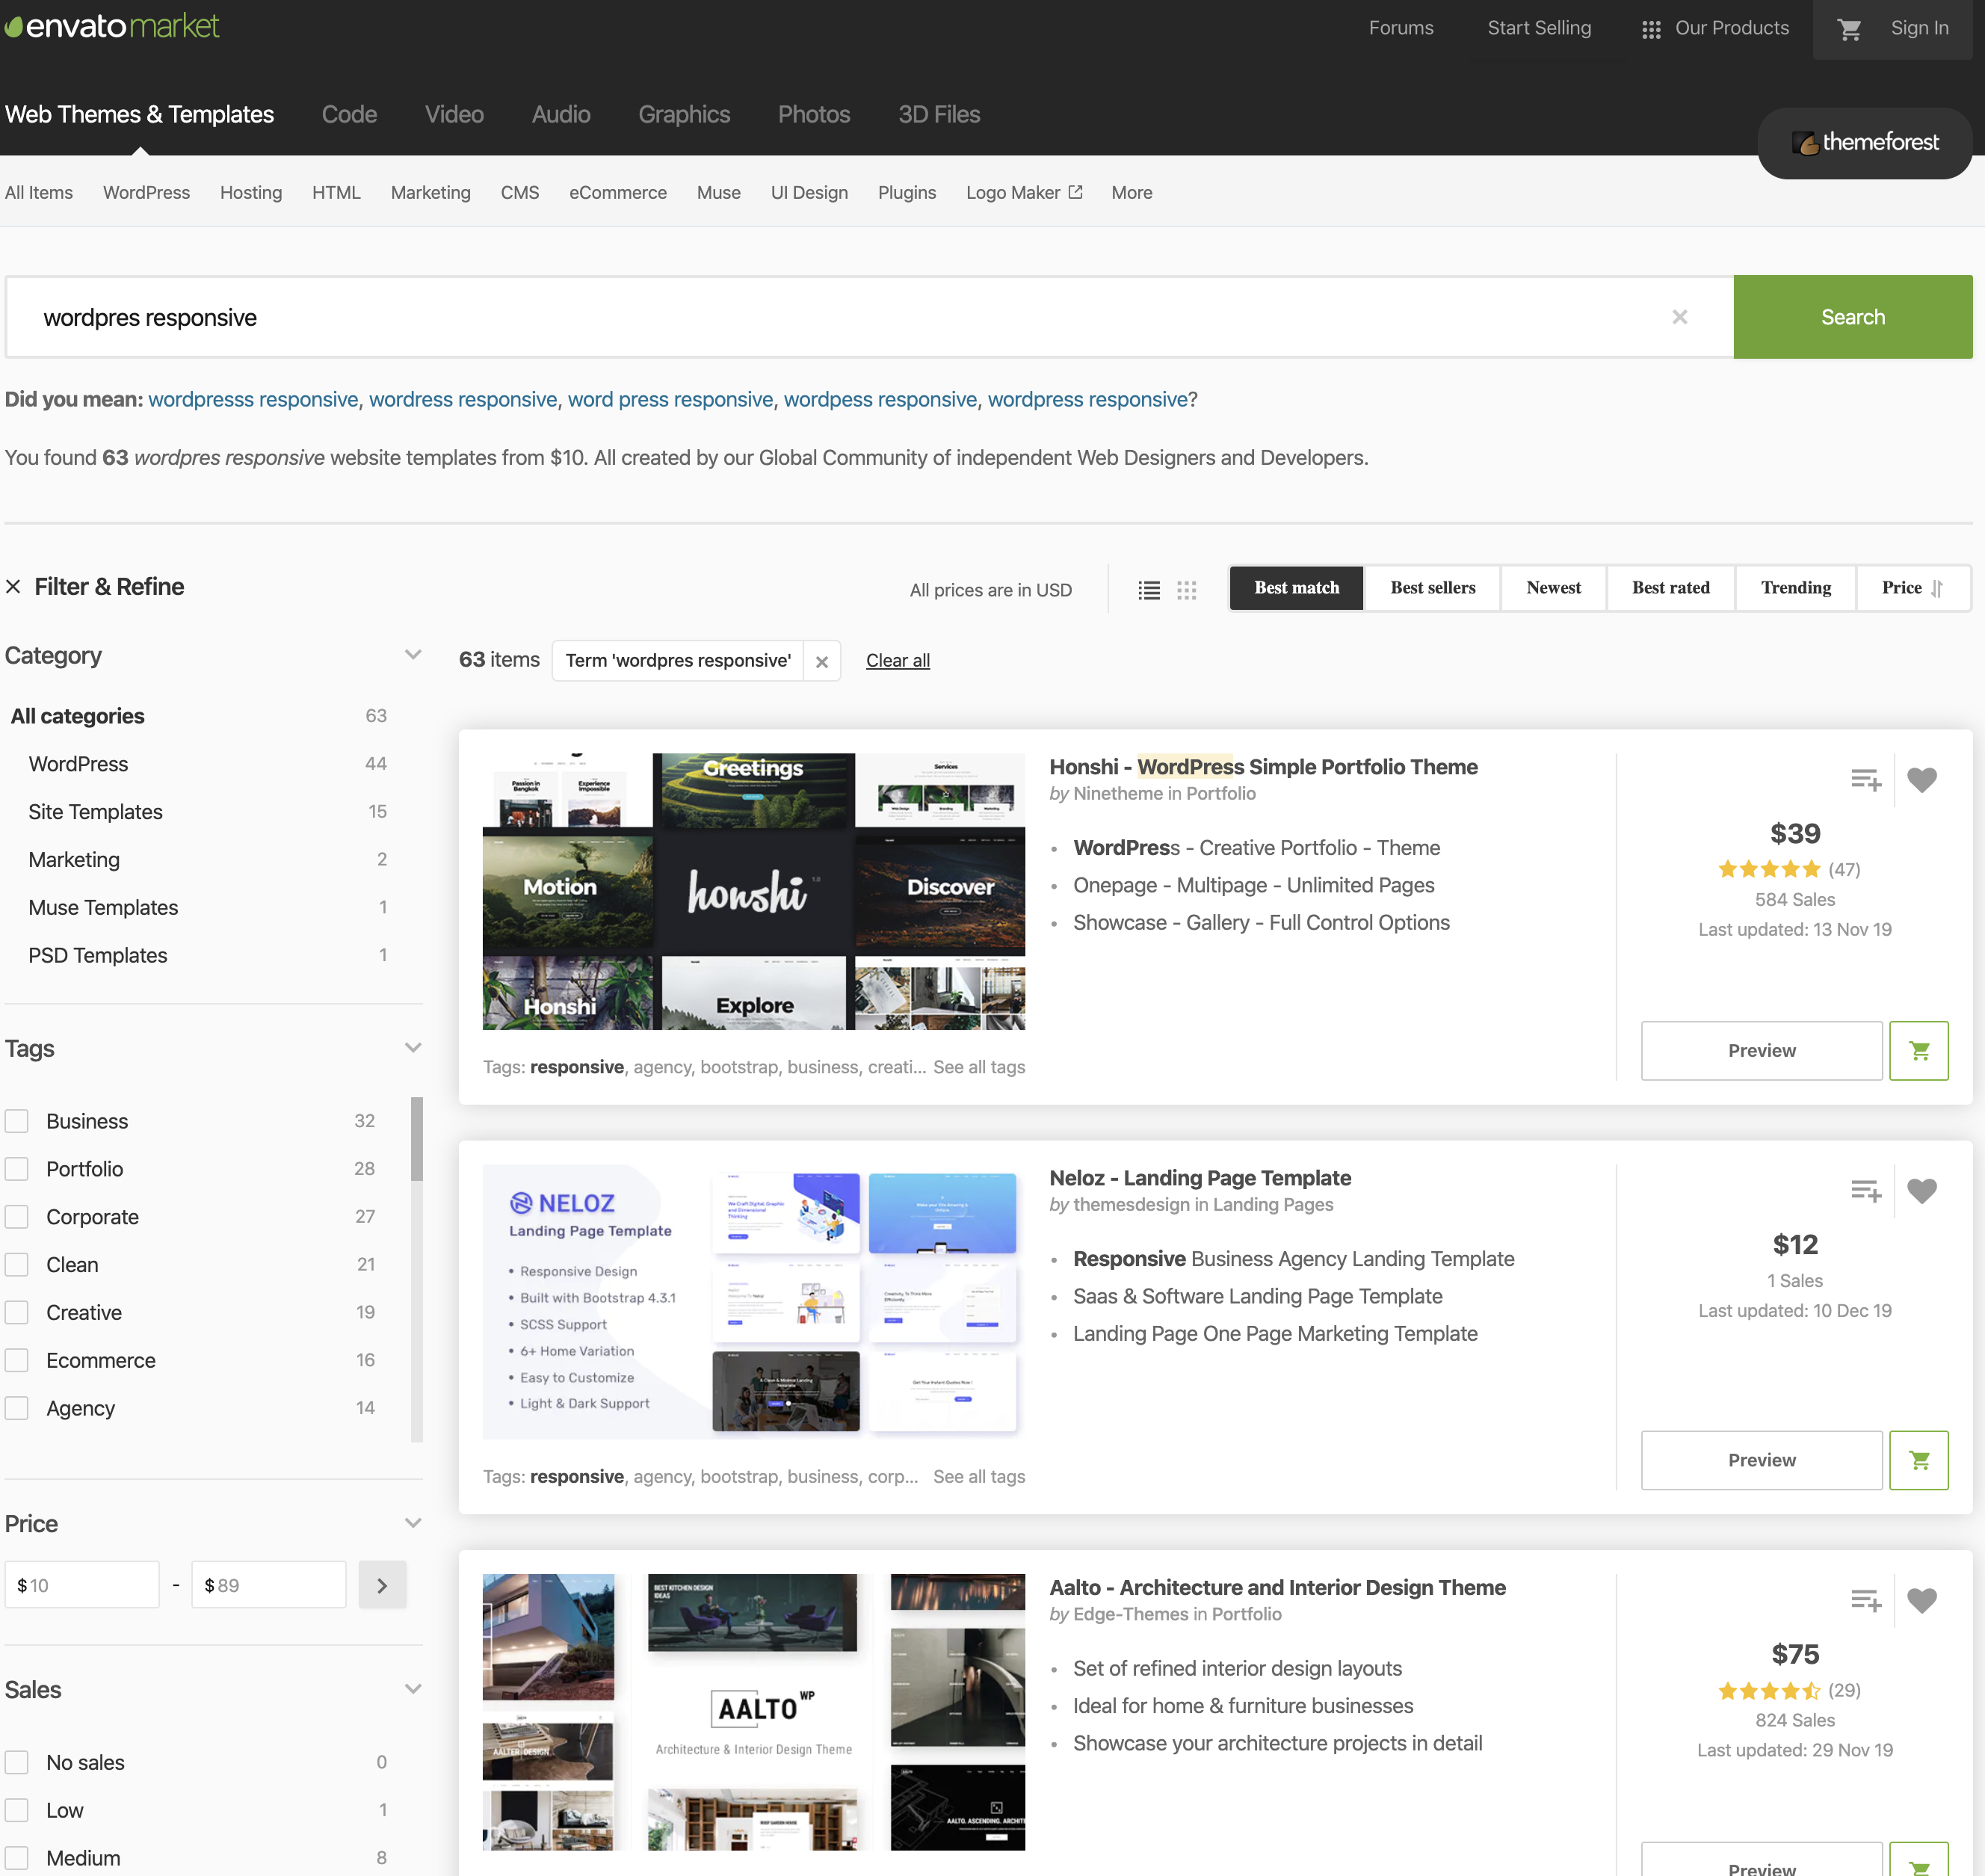Tick the Portfolio tag checkbox
The image size is (1985, 1876).
tap(17, 1169)
